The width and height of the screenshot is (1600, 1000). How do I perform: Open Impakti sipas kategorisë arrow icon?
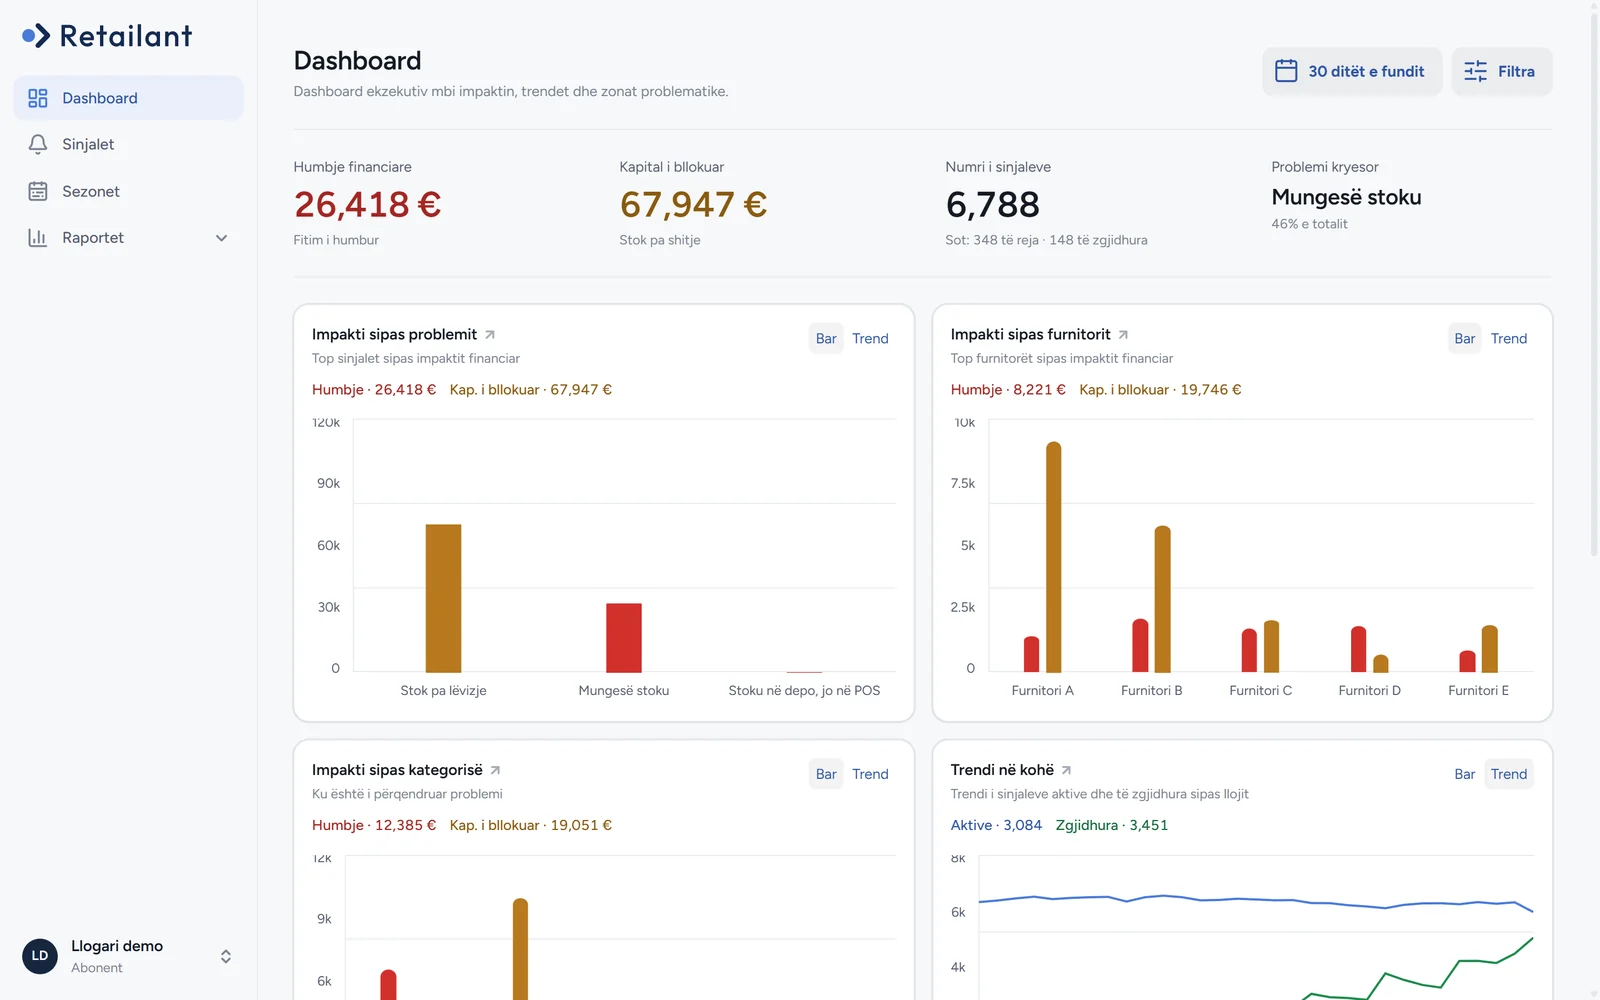[495, 770]
